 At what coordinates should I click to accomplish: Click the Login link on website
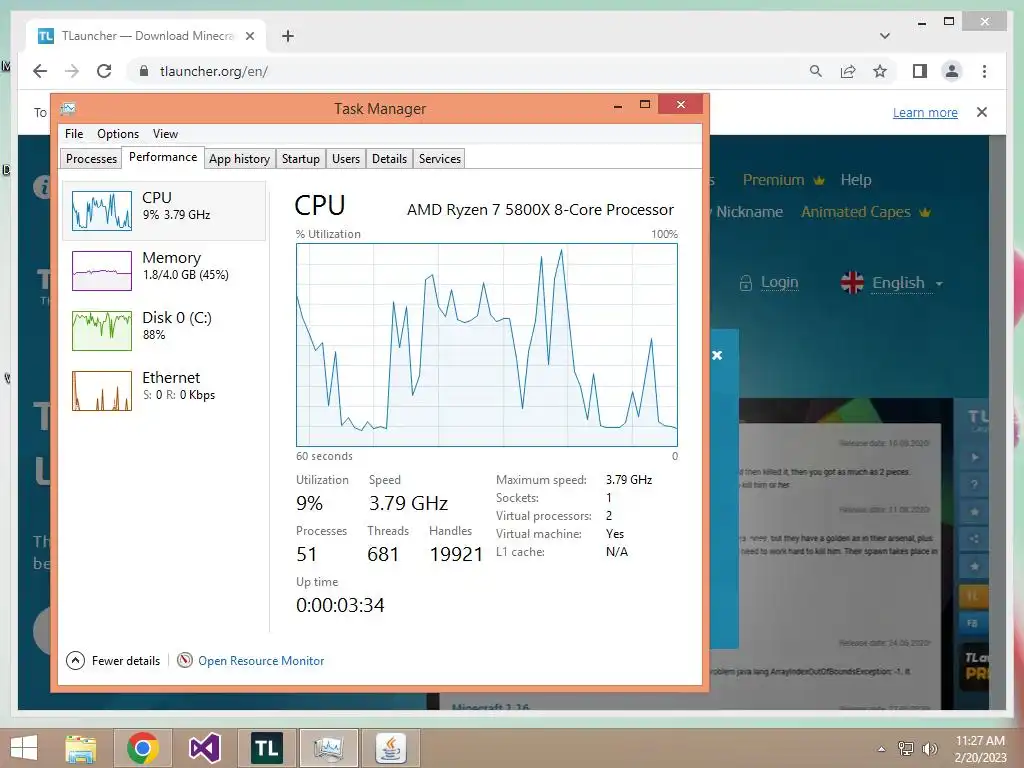779,282
